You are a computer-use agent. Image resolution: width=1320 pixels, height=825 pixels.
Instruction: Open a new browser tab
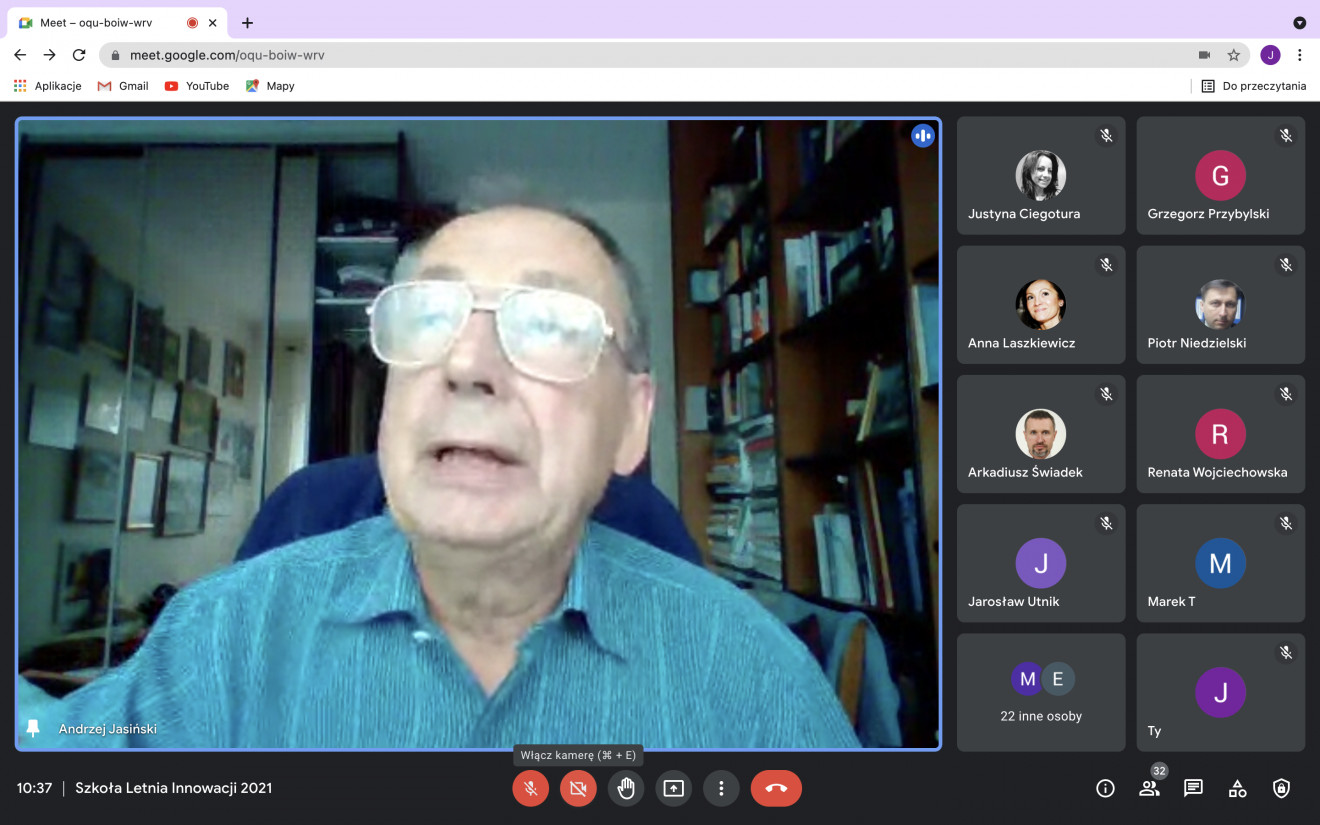(248, 23)
